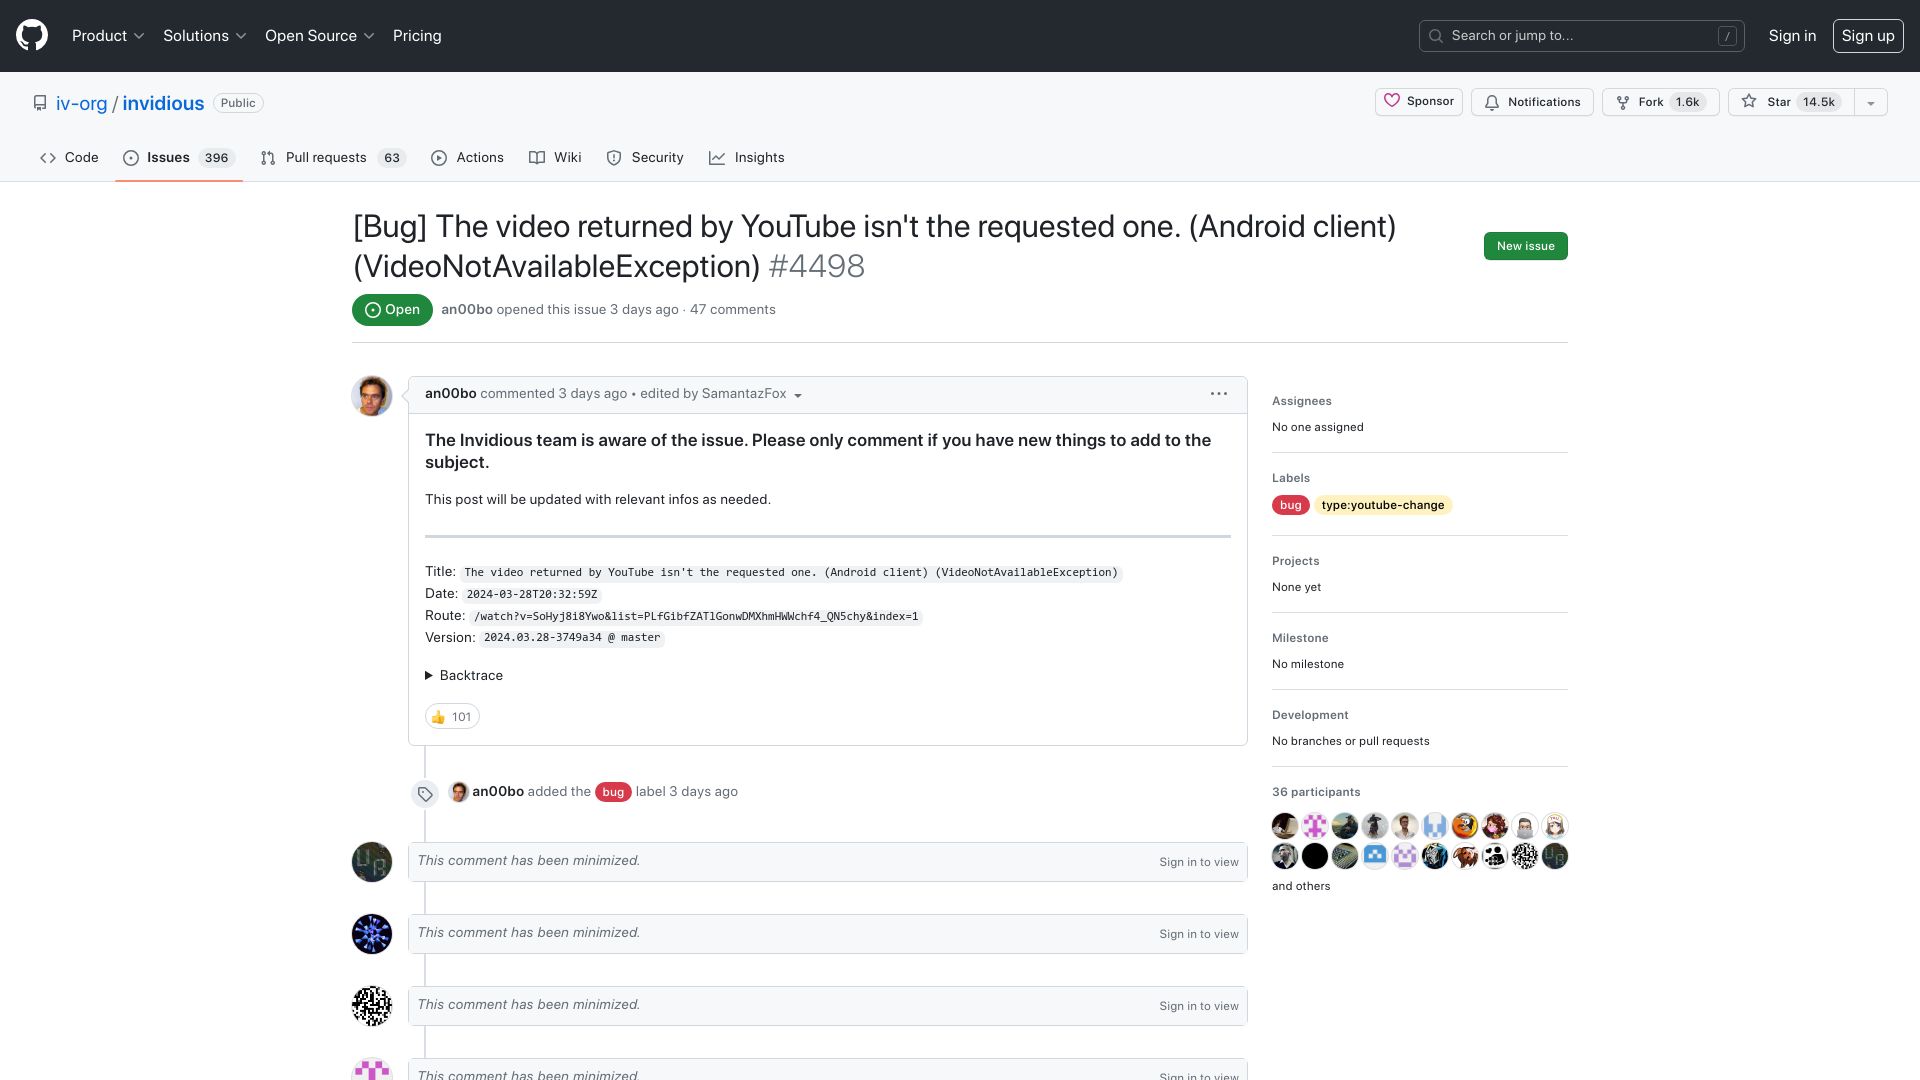Viewport: 1920px width, 1080px height.
Task: Focus the Search or jump to field
Action: [x=1581, y=35]
